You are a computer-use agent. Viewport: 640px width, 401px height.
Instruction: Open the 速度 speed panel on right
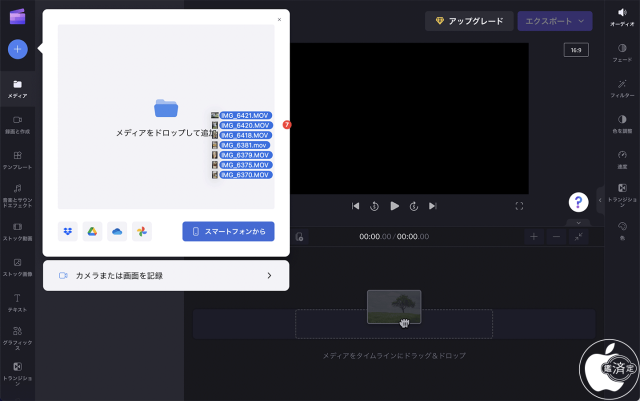pyautogui.click(x=622, y=160)
